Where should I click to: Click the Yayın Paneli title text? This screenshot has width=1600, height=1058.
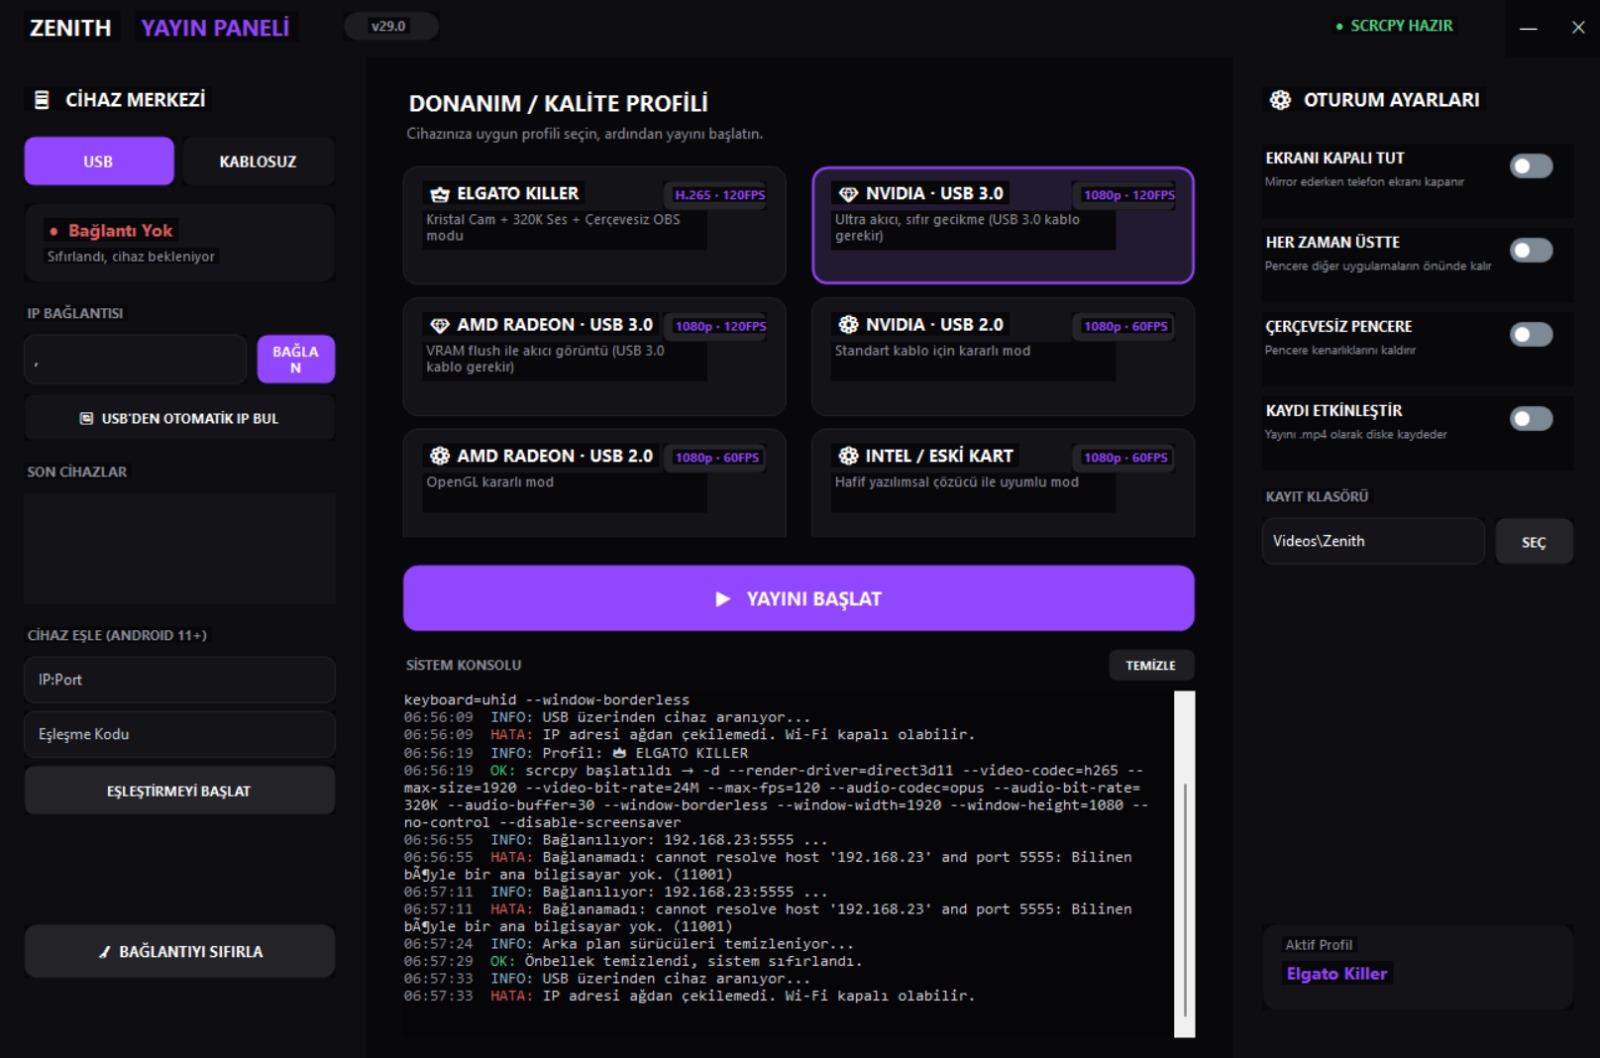(x=215, y=28)
